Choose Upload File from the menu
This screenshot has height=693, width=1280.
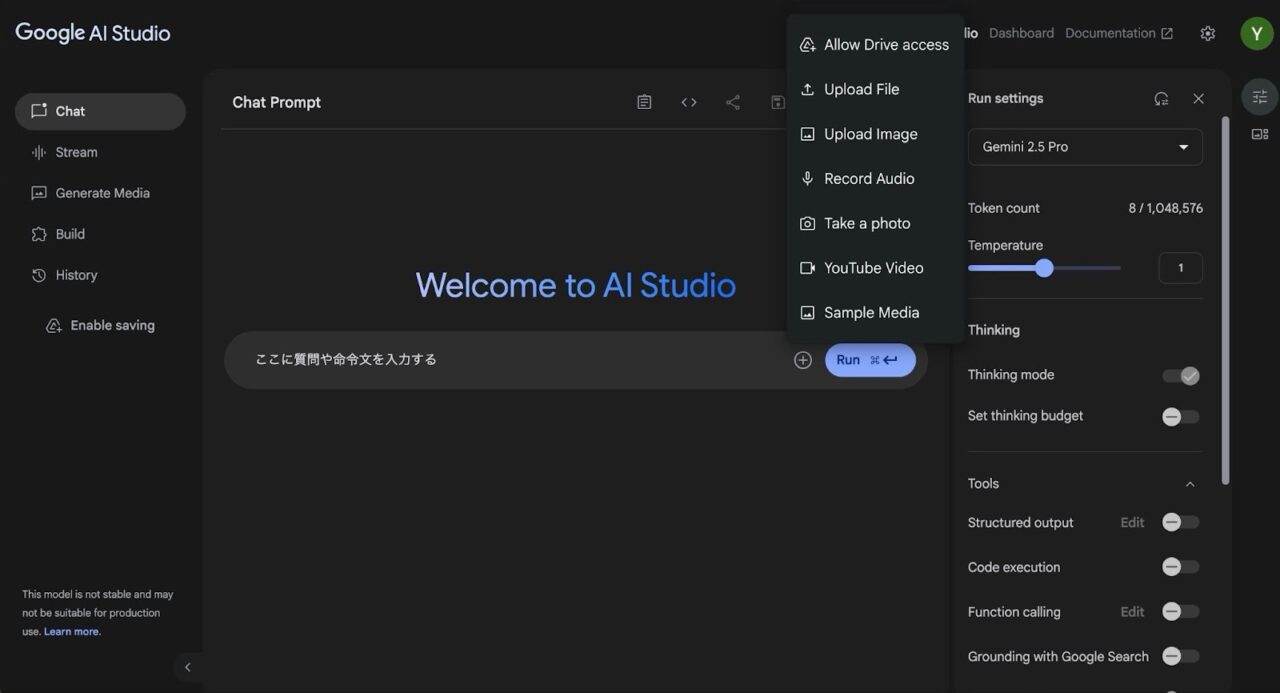point(875,89)
